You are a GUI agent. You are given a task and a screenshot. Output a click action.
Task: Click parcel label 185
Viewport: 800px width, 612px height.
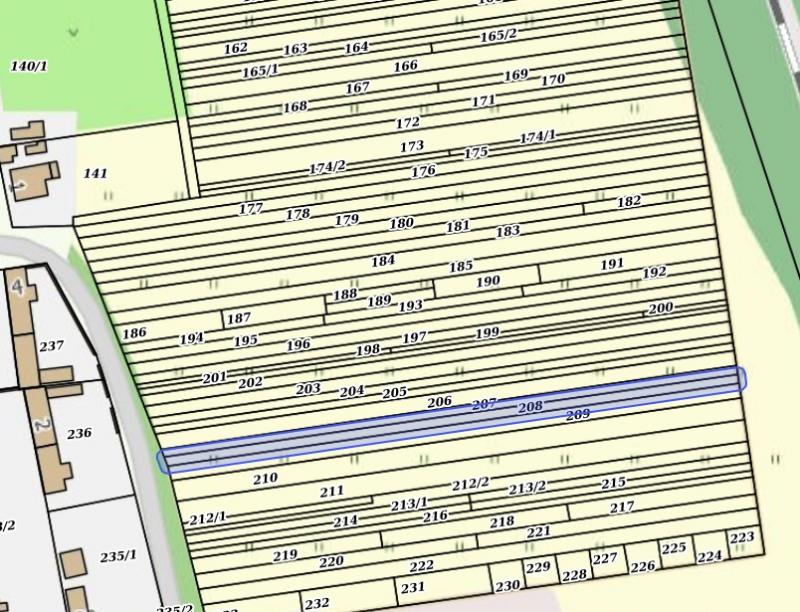coord(461,267)
